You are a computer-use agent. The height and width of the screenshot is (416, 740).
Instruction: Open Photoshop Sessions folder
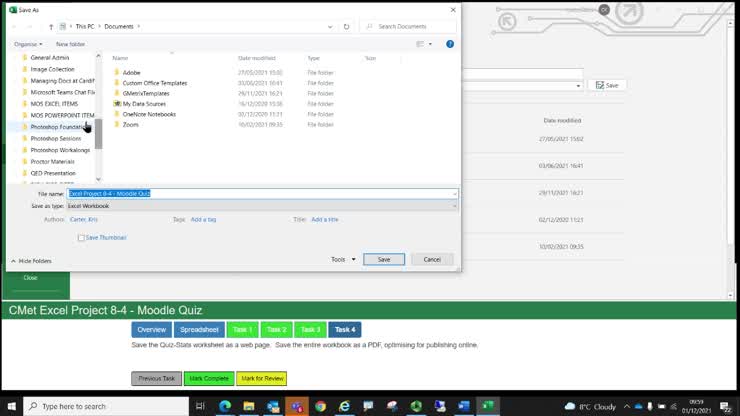56,138
